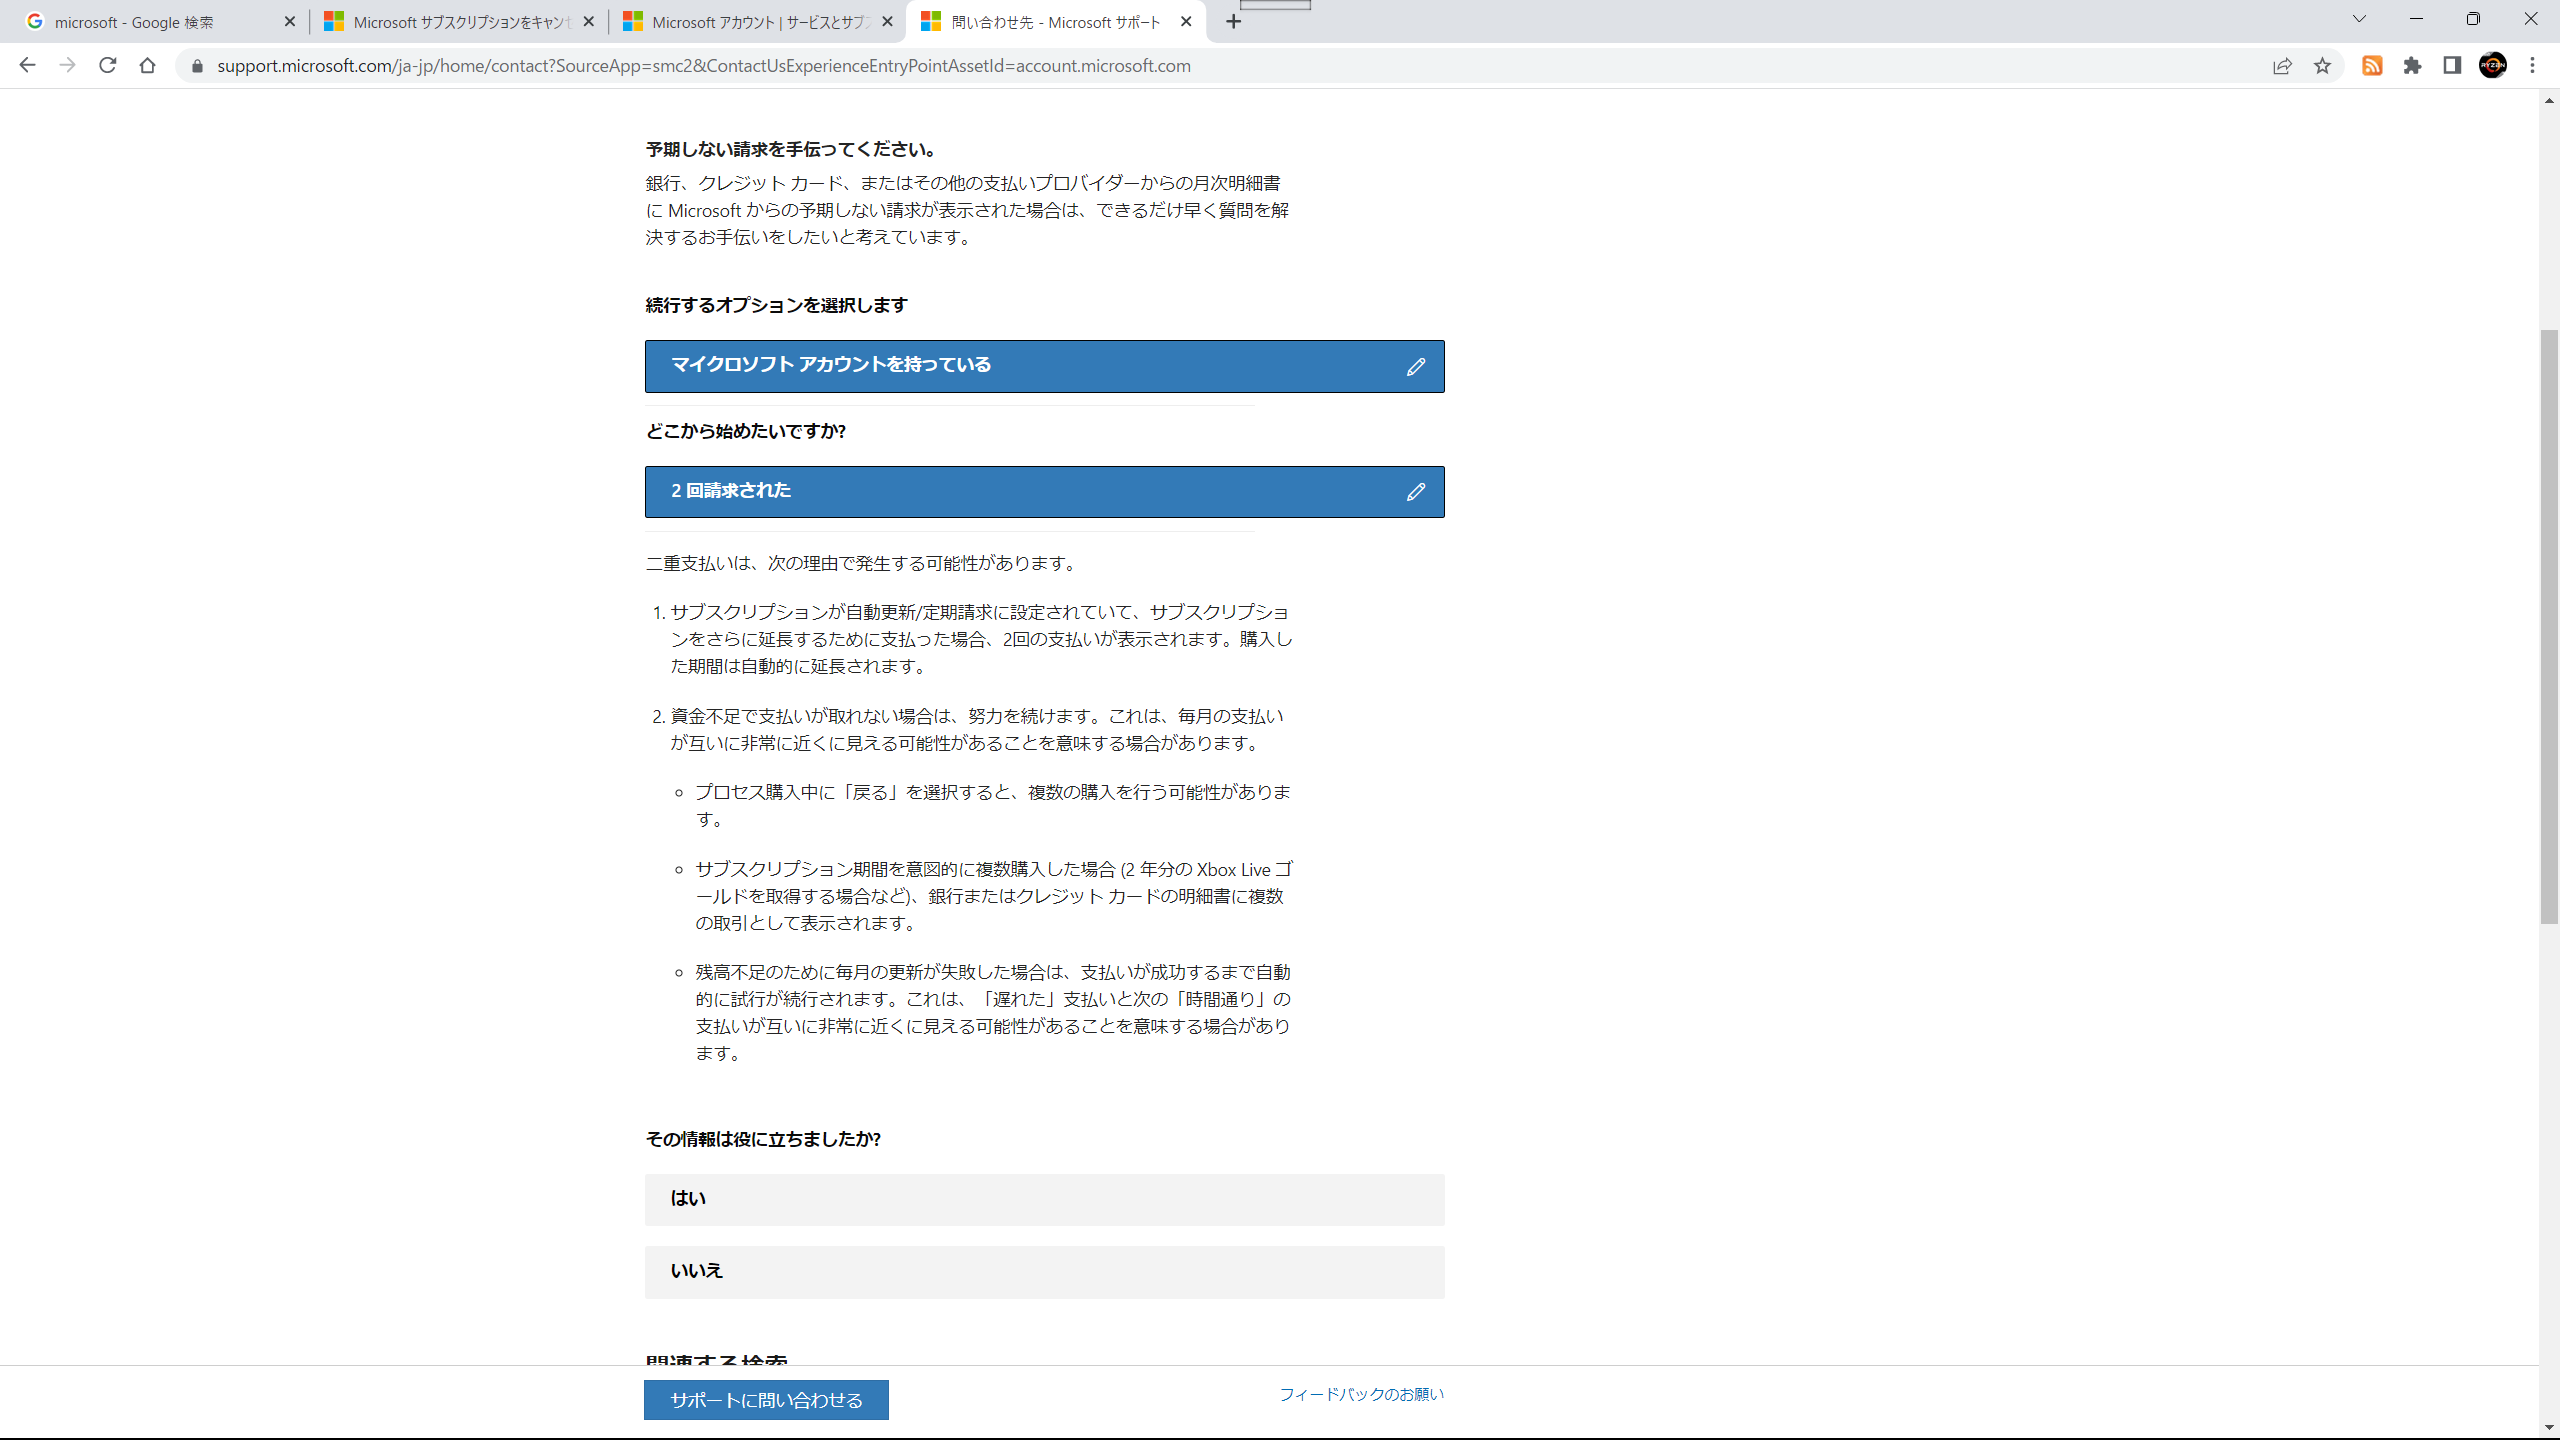The width and height of the screenshot is (2560, 1440).
Task: Click the browser forward arrow
Action: tap(67, 65)
